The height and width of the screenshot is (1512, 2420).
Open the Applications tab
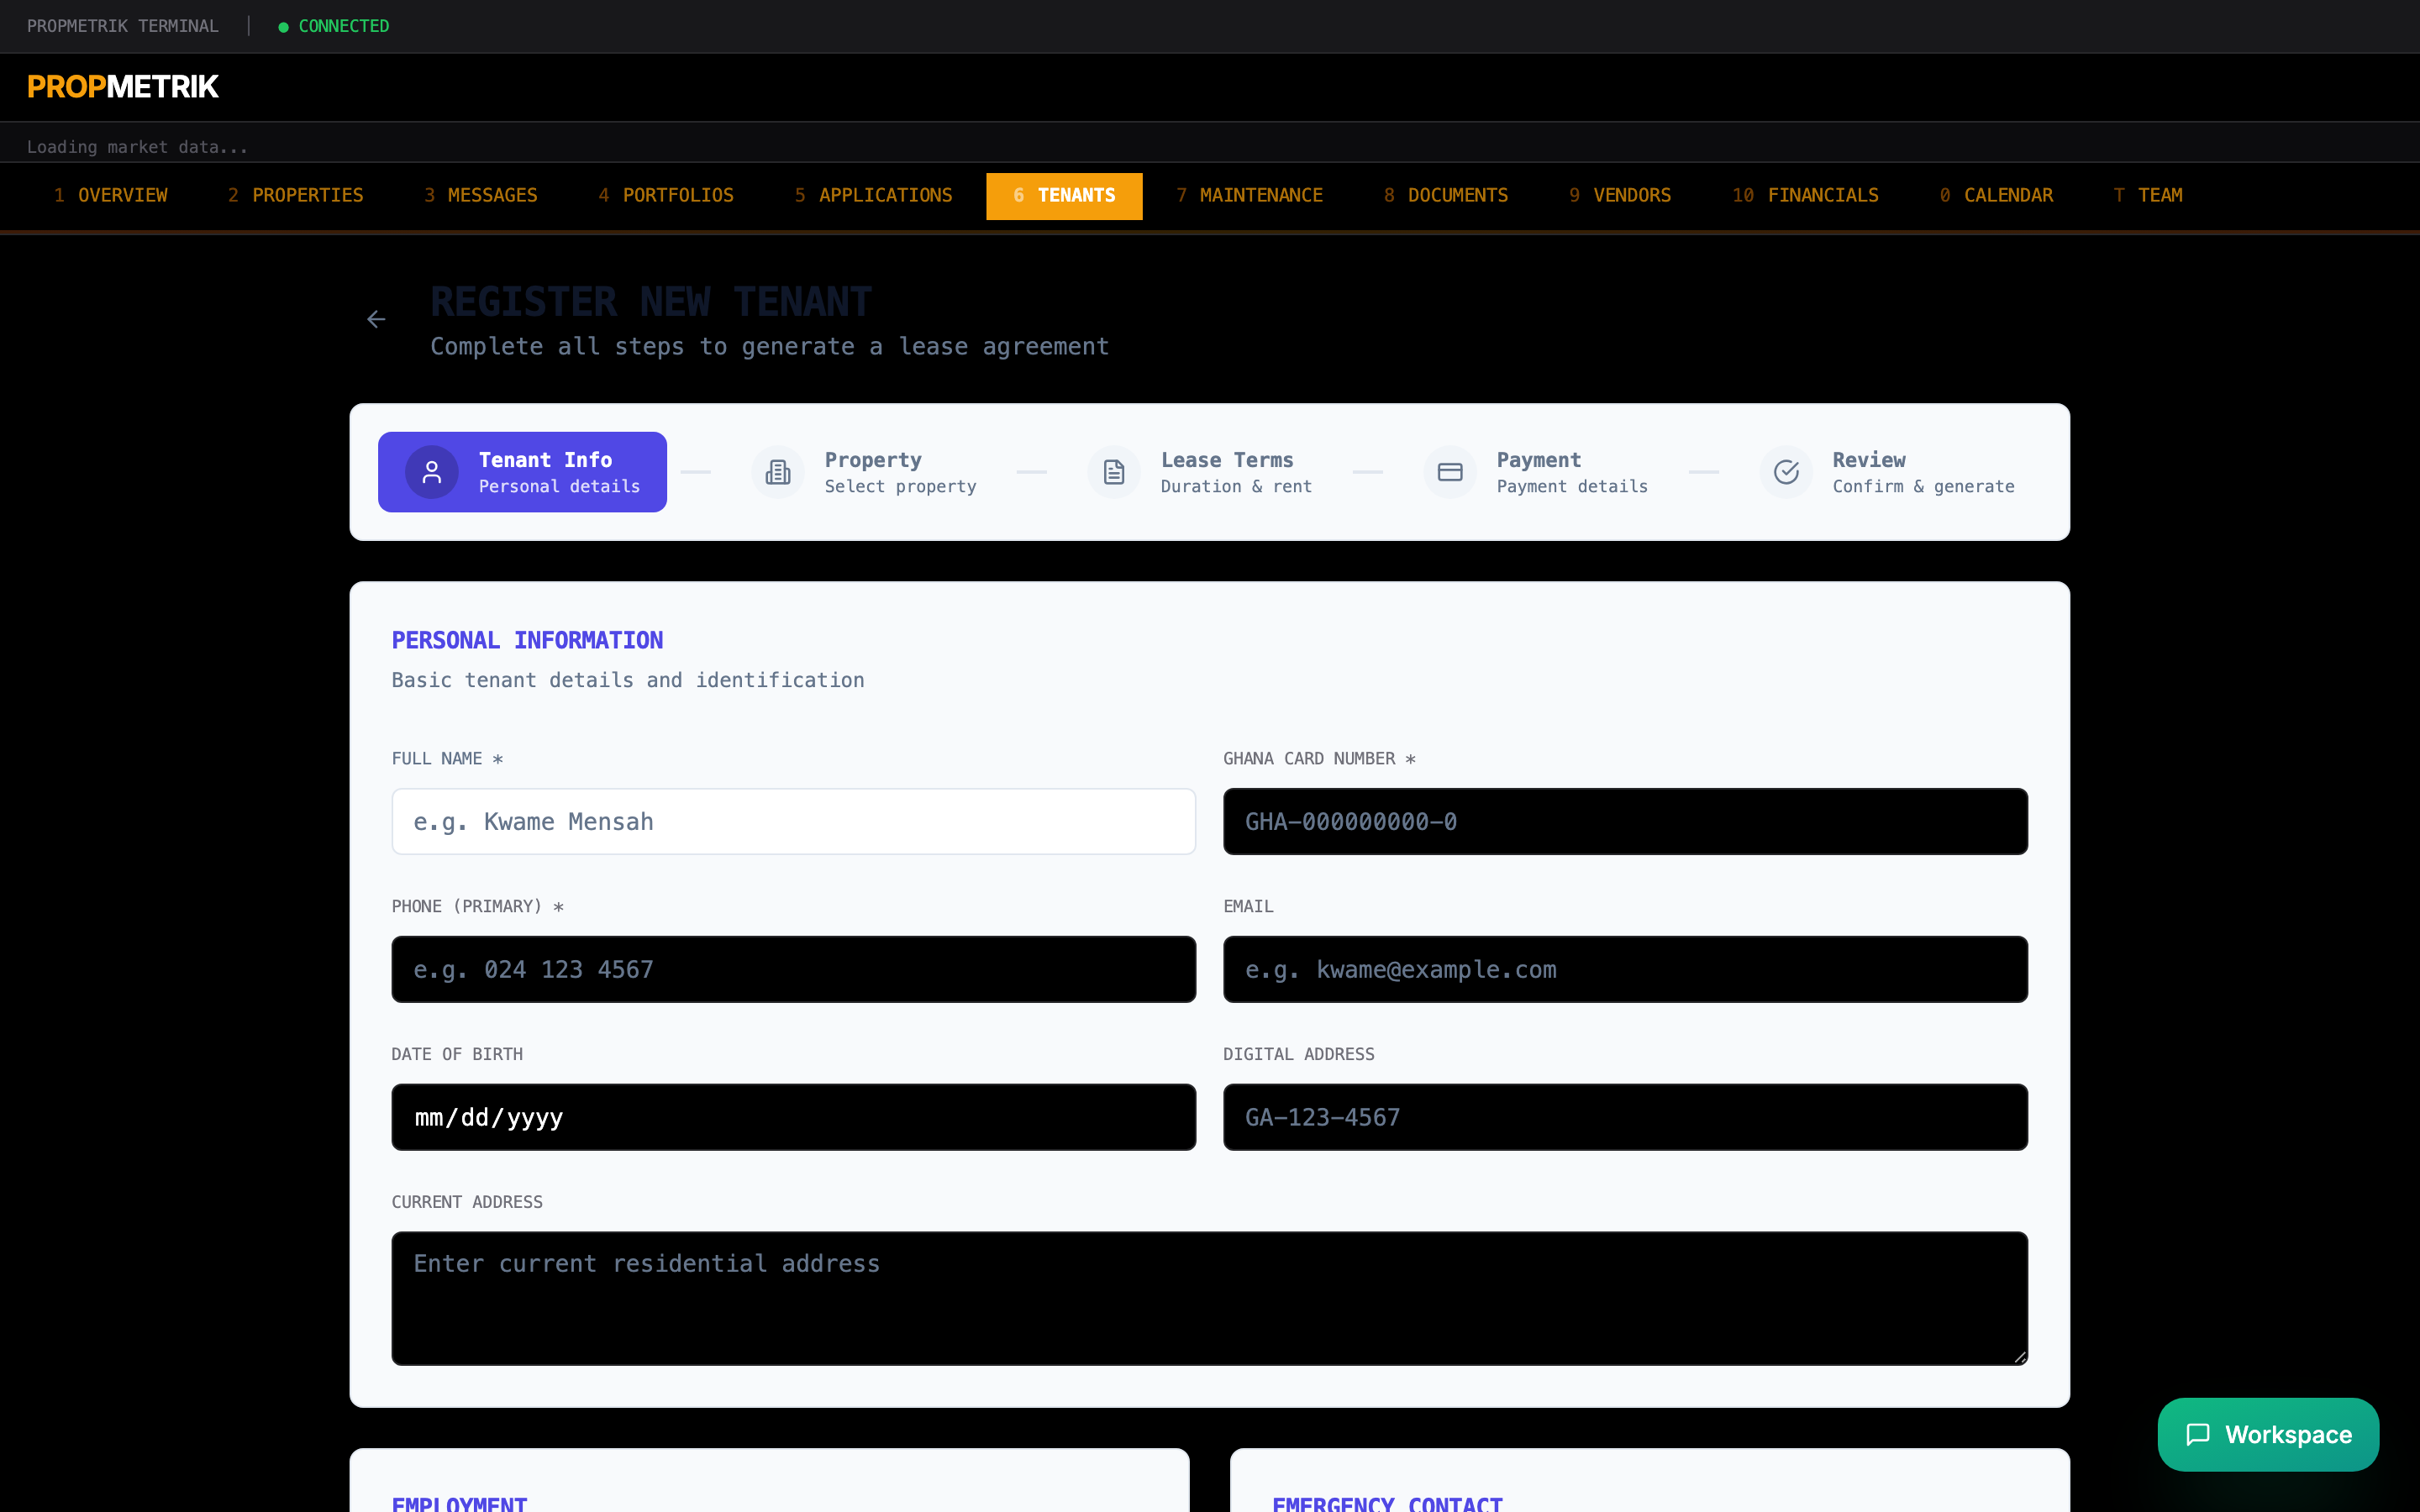point(874,195)
